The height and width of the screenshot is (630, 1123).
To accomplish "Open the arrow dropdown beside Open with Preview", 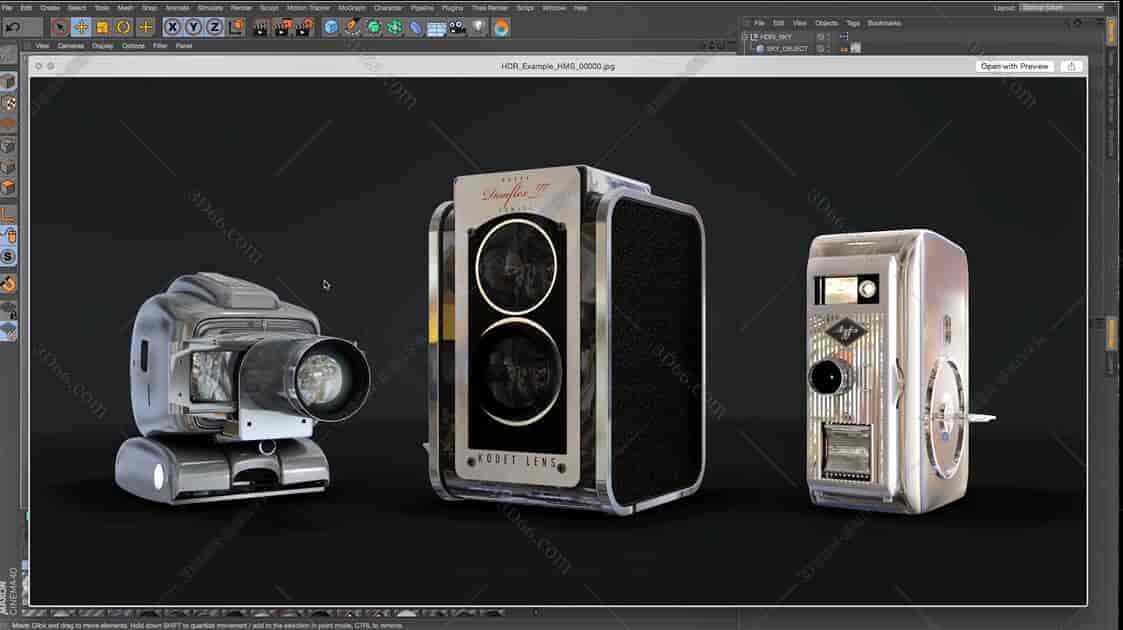I will tap(1070, 66).
